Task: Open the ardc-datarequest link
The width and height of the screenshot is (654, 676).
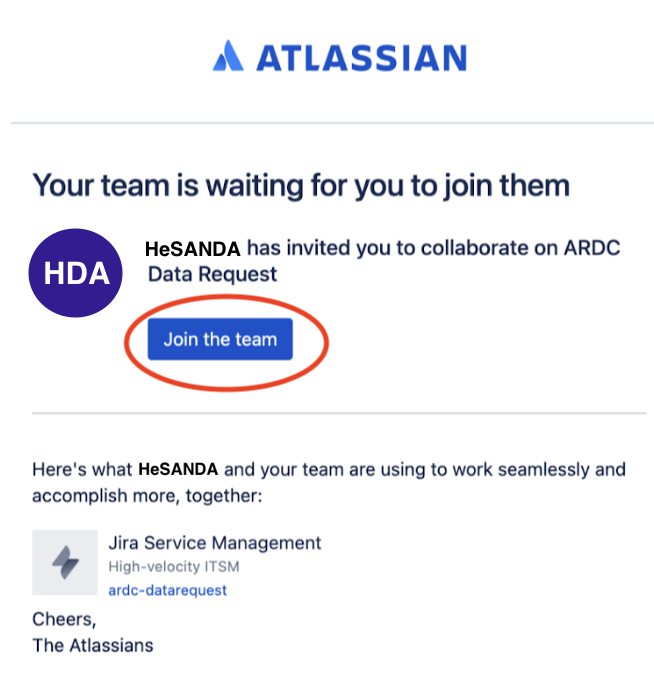Action: pyautogui.click(x=167, y=590)
